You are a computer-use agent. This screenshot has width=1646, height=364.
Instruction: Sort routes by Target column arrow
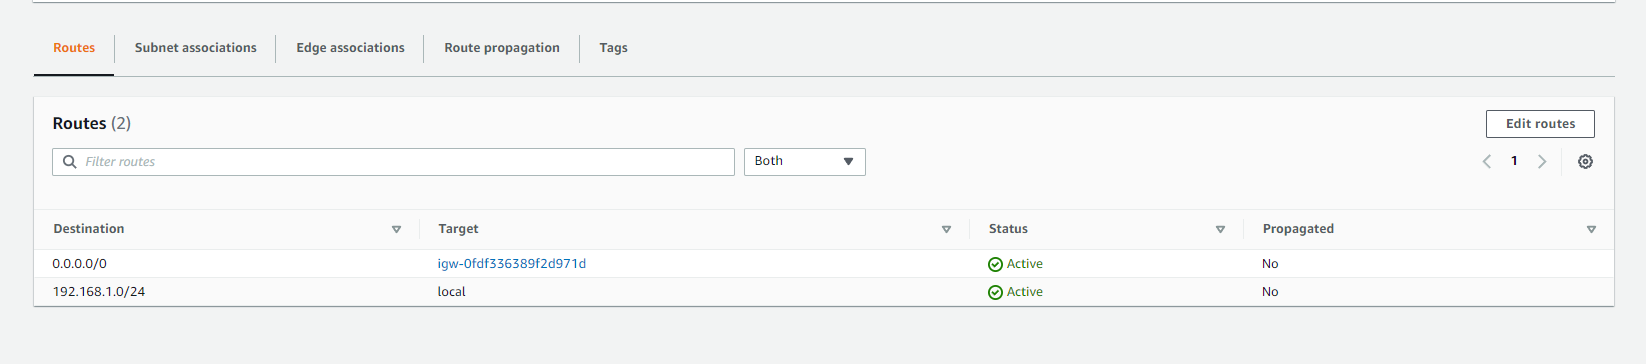click(946, 230)
